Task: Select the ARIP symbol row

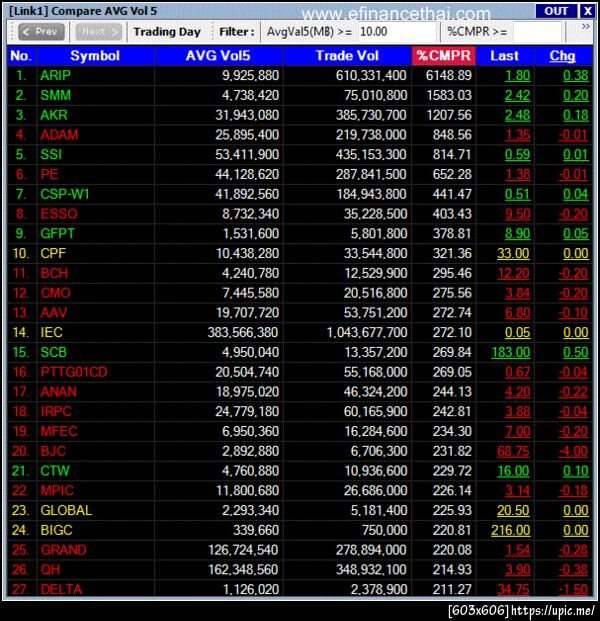Action: click(300, 75)
